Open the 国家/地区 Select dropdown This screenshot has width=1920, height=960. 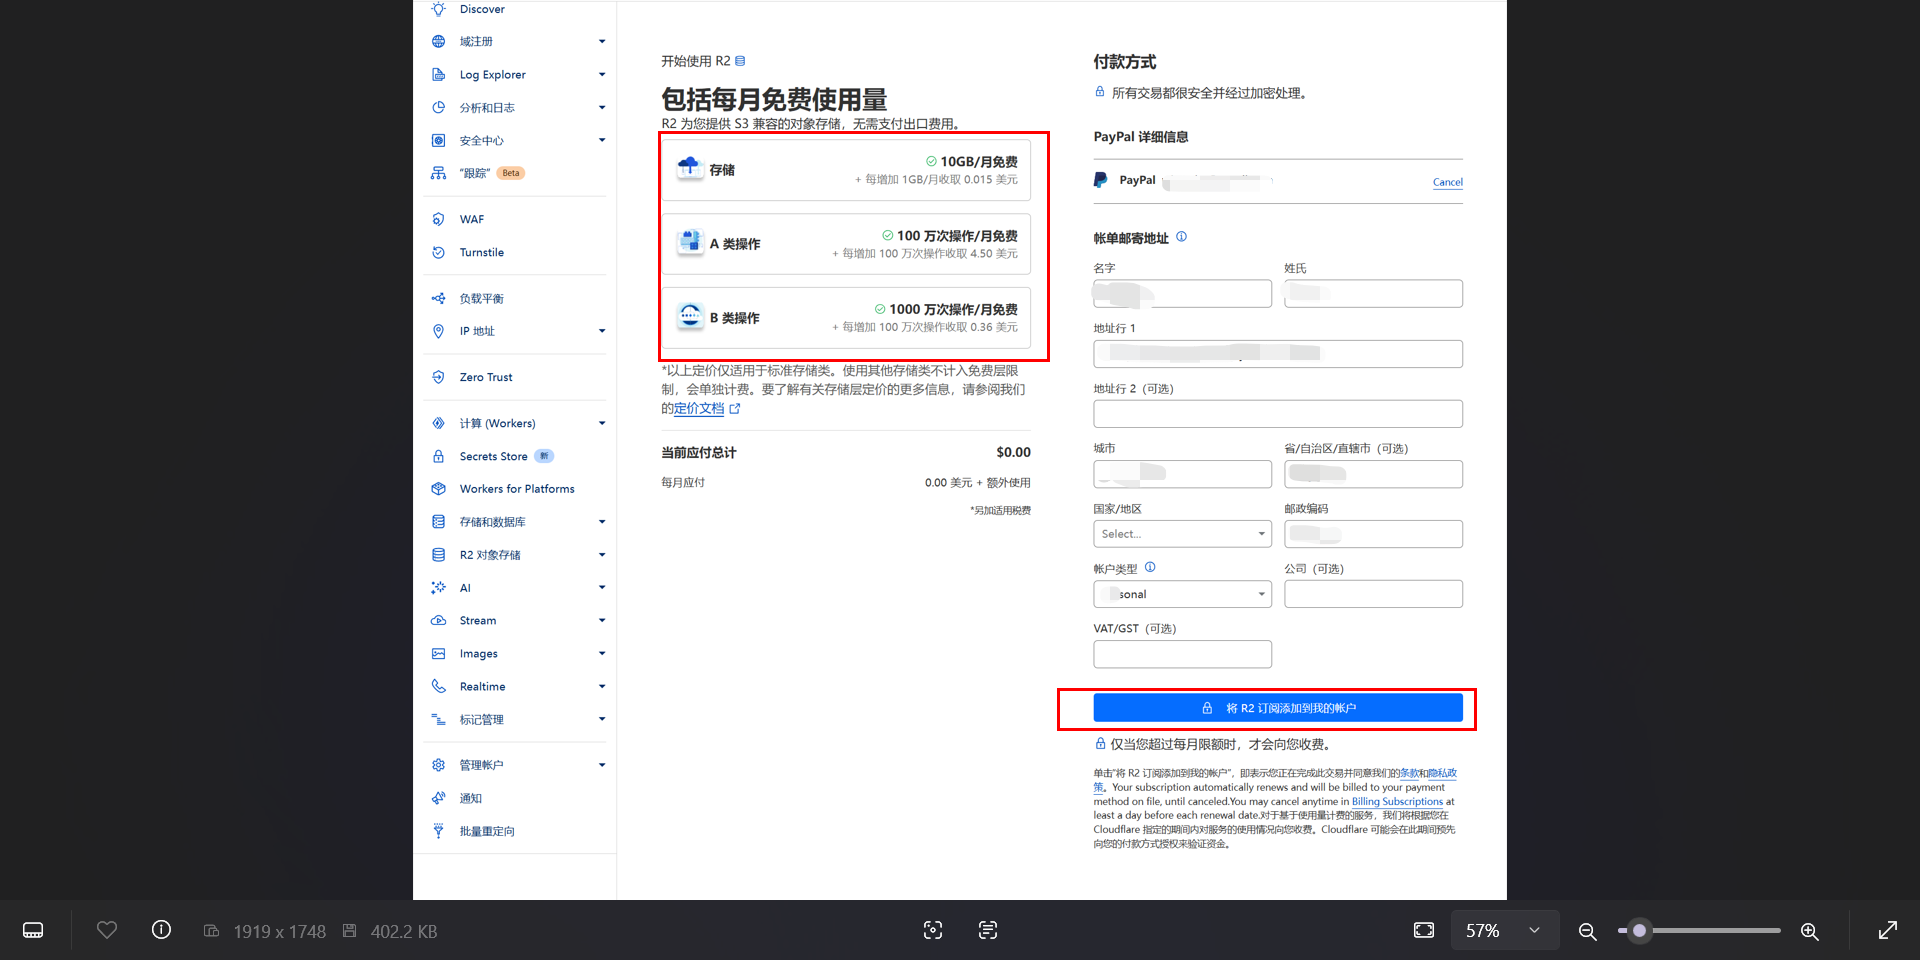click(1183, 534)
